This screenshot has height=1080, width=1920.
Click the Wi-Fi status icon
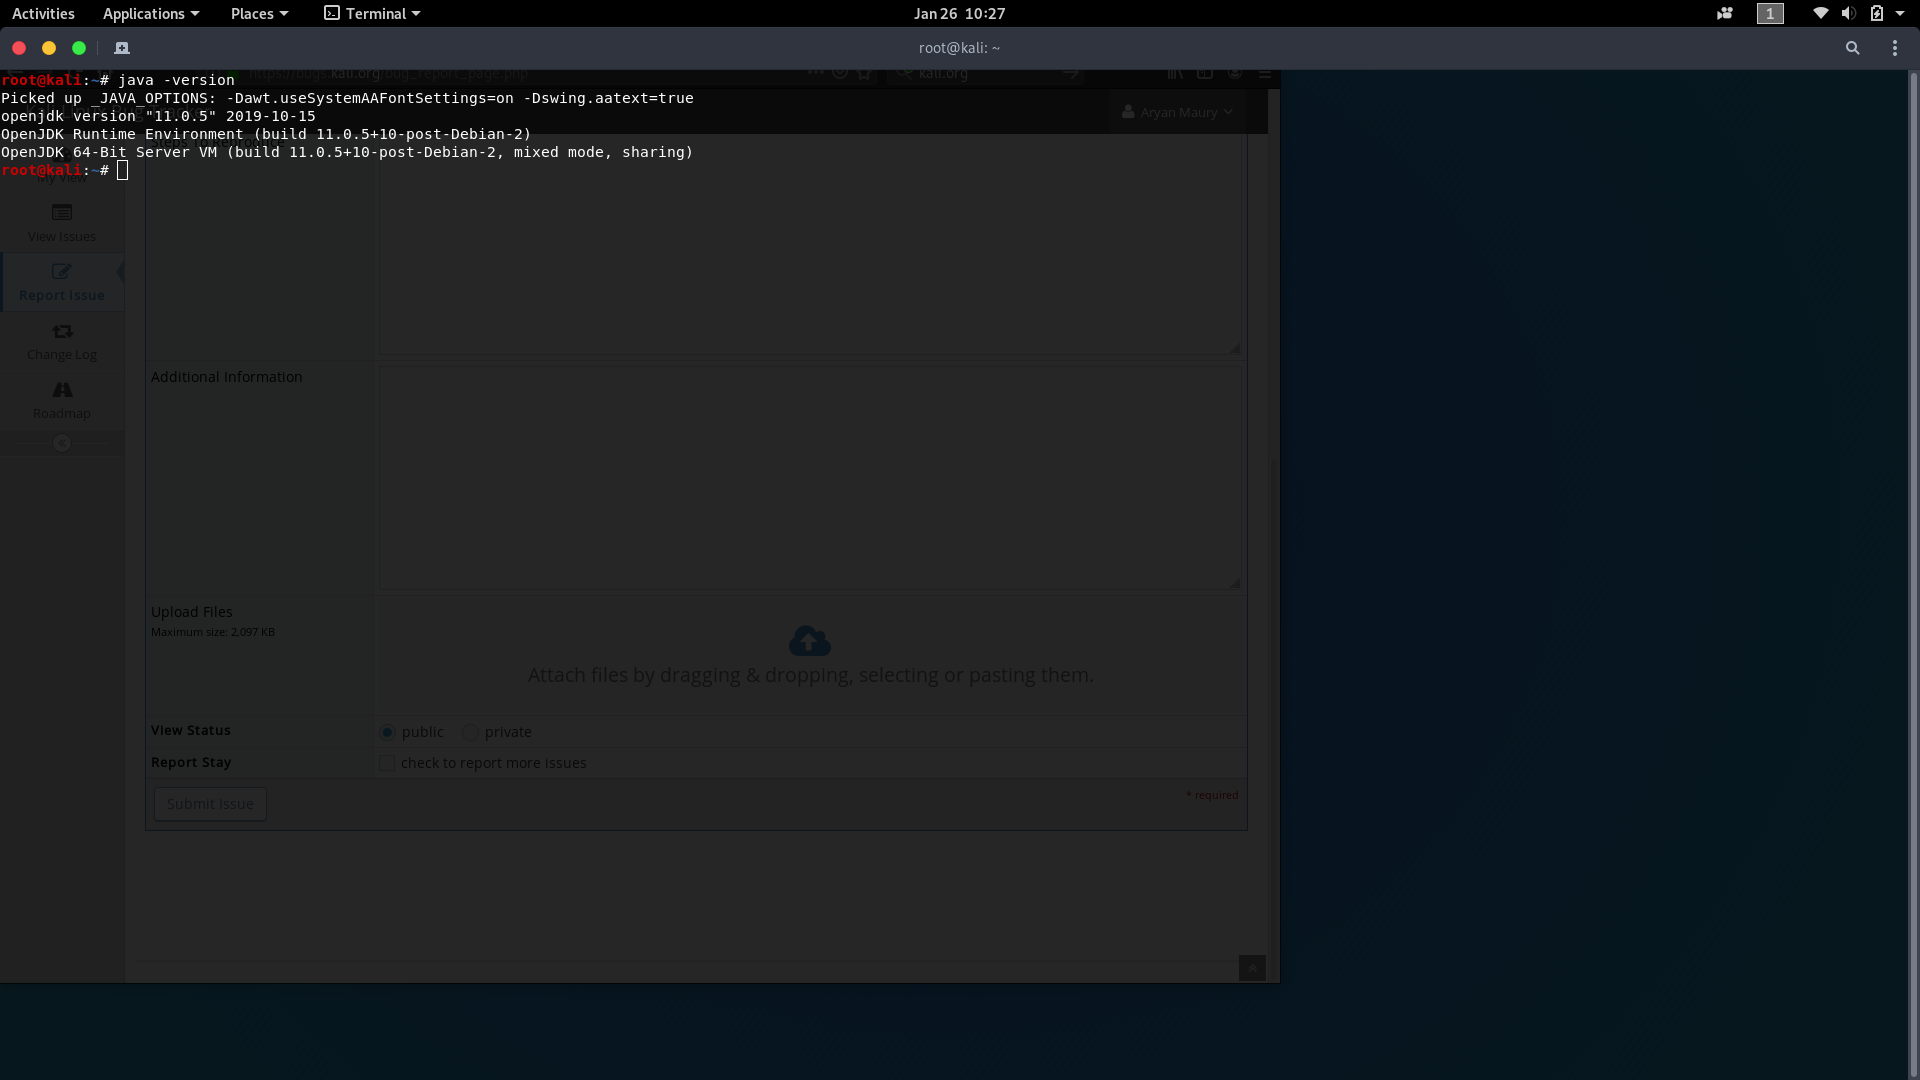tap(1820, 14)
